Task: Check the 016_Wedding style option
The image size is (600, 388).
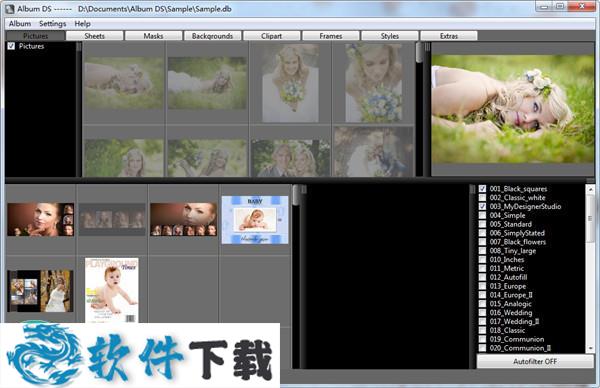Action: coord(482,313)
